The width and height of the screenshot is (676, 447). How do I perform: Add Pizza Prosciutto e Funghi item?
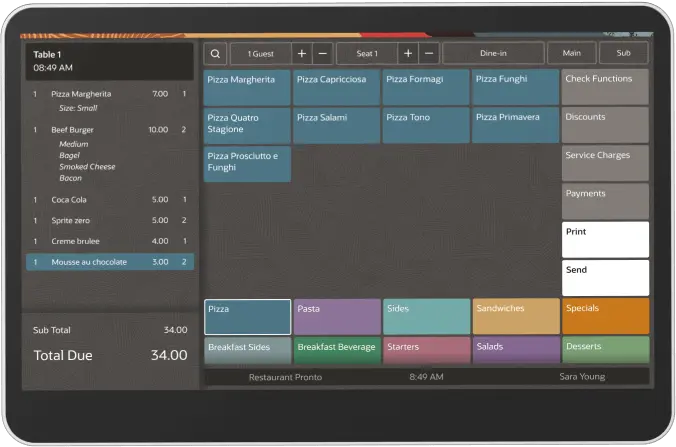(x=247, y=164)
